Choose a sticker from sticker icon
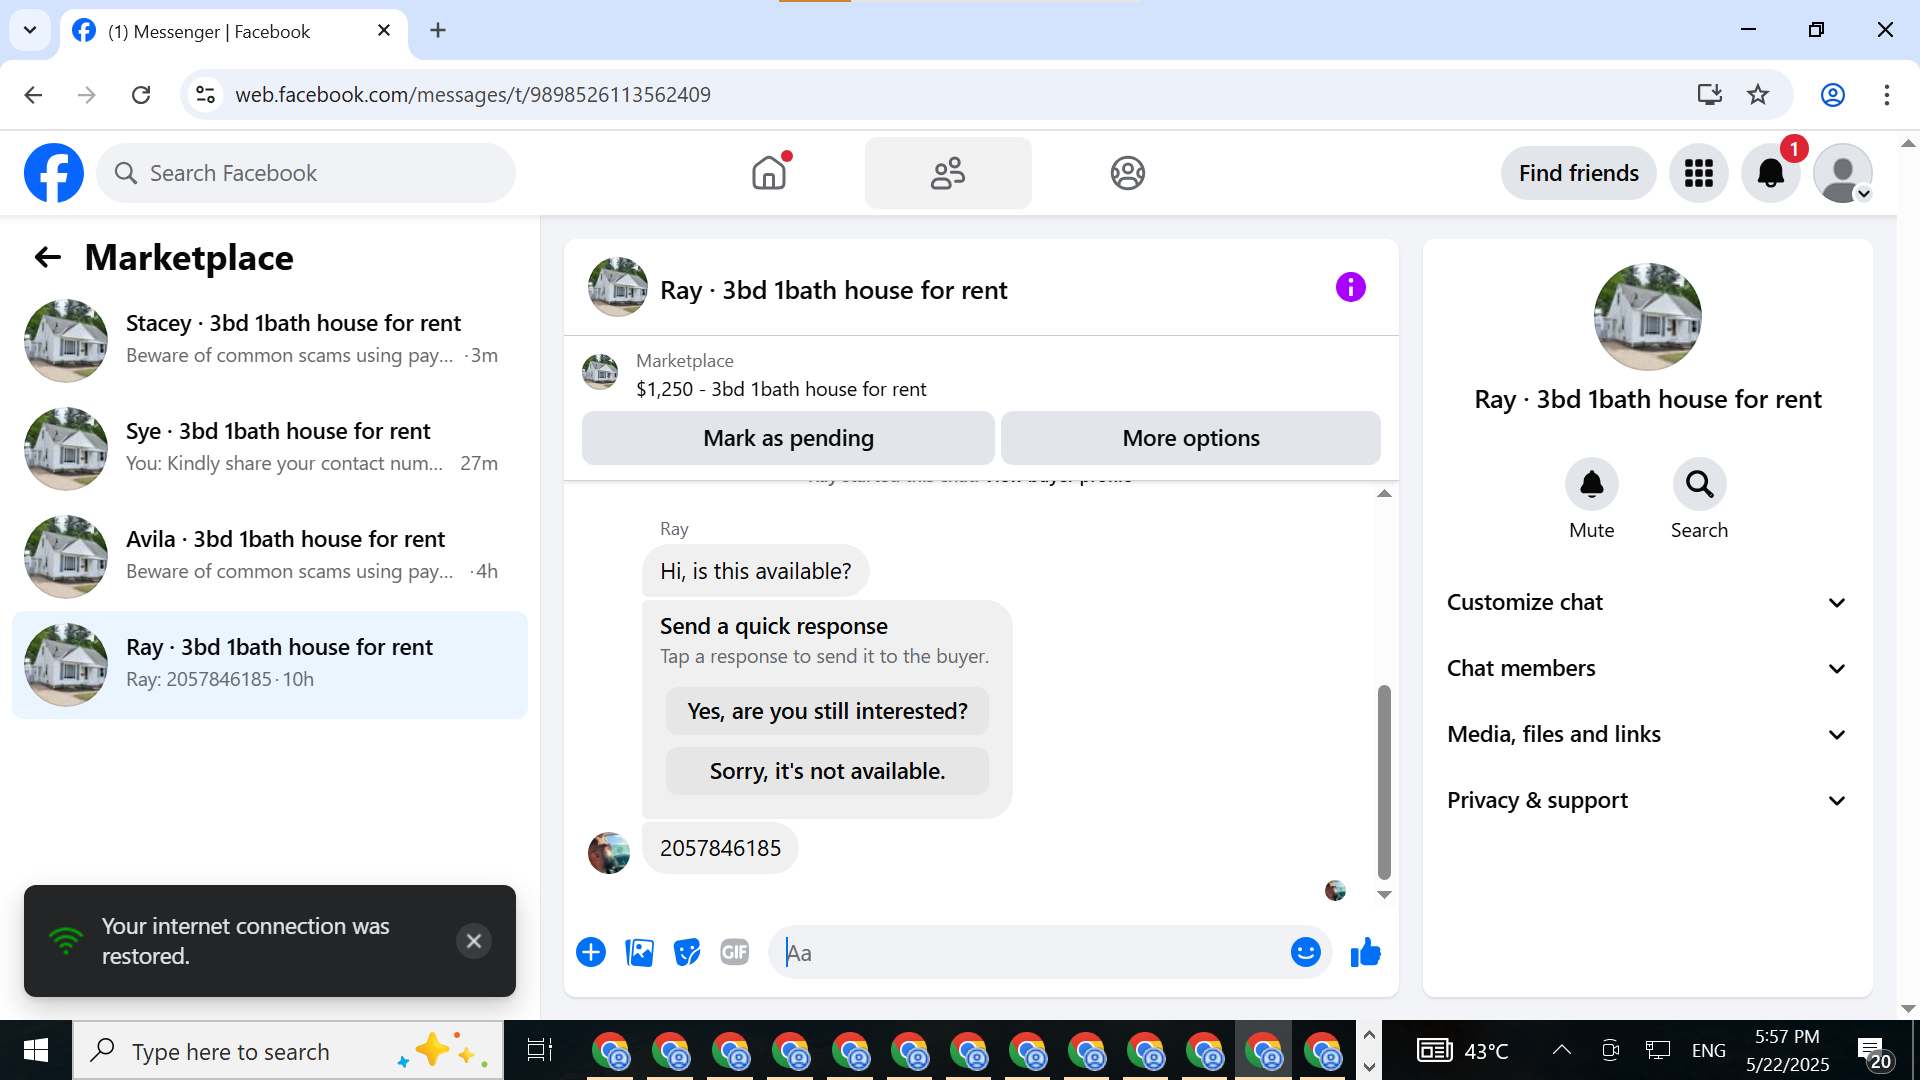The width and height of the screenshot is (1920, 1080). 687,953
